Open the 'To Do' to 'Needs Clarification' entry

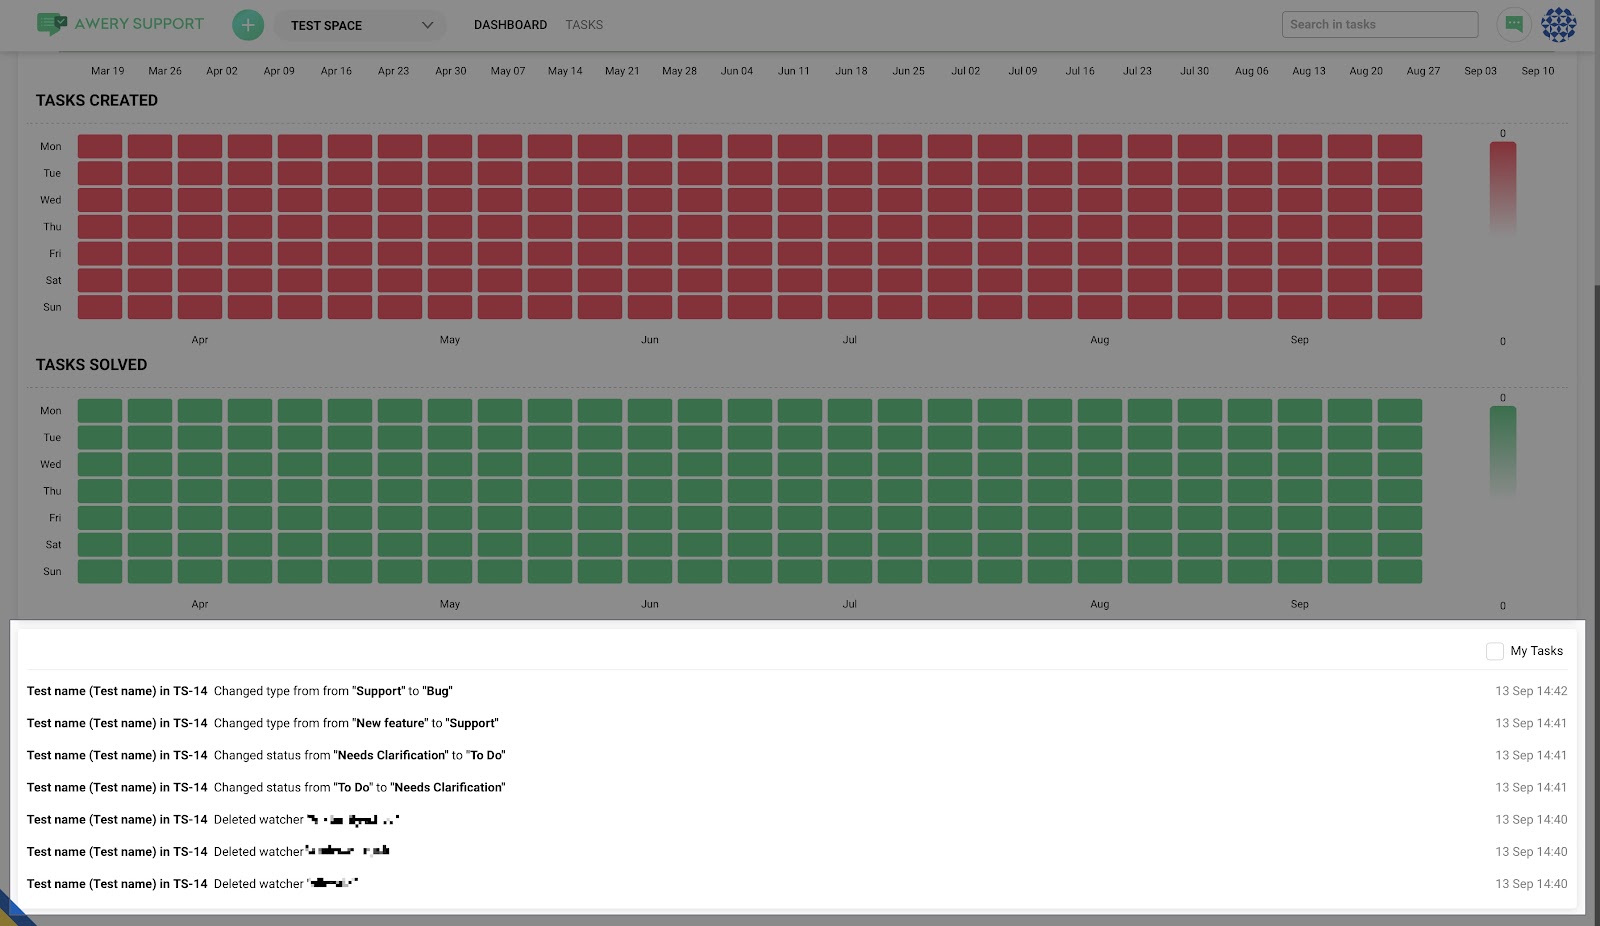coord(359,787)
